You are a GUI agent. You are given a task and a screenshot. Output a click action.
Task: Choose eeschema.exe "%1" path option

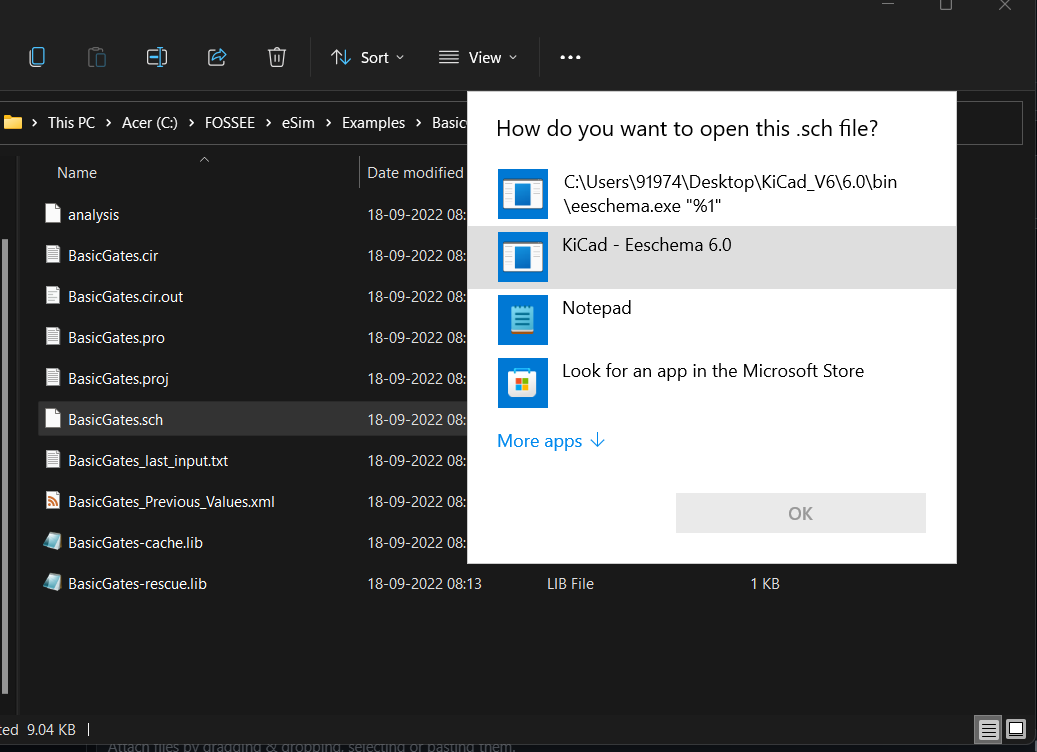(x=712, y=194)
